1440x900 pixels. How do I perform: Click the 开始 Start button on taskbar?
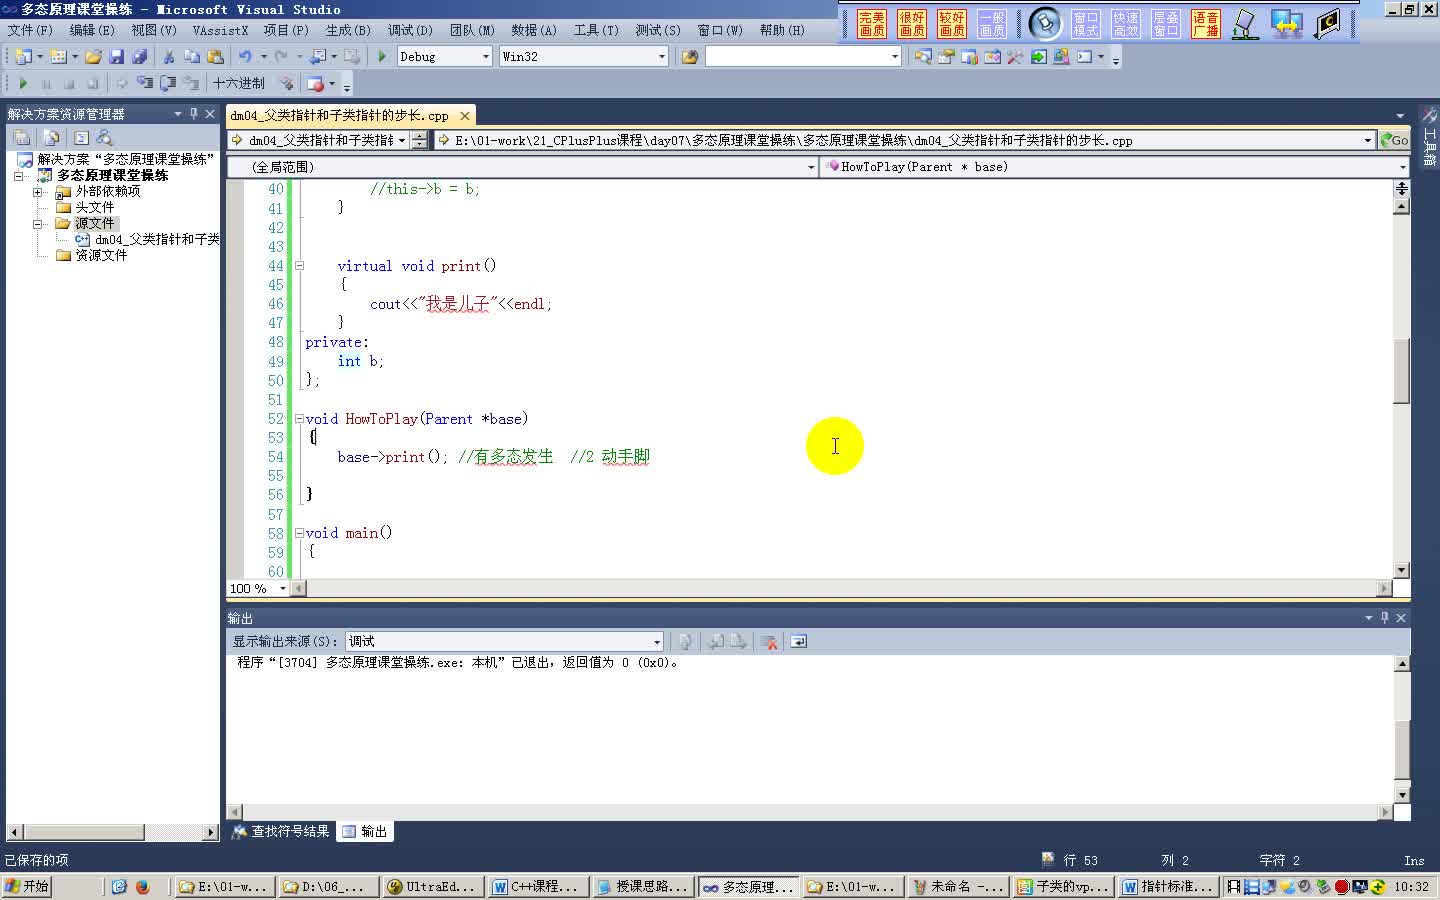(27, 886)
